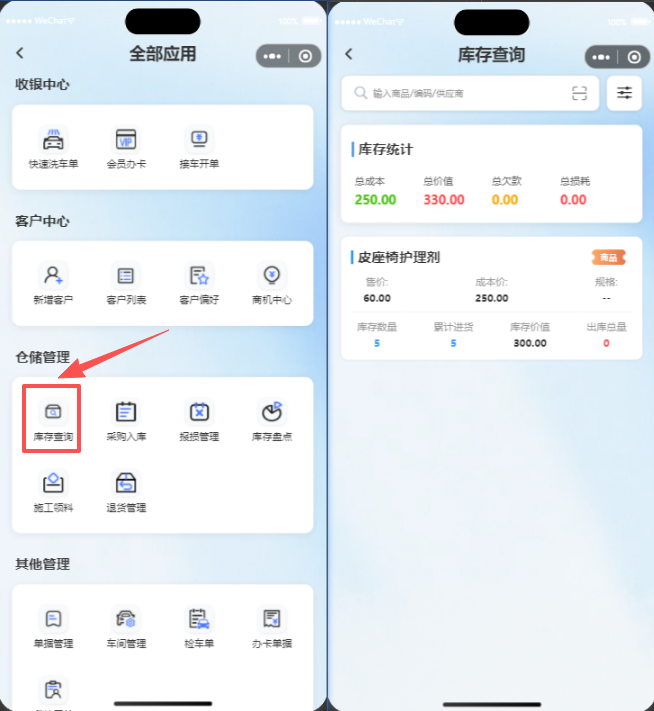The image size is (654, 711).
Task: Click 仓储管理 section heading
Action: pyautogui.click(x=42, y=357)
